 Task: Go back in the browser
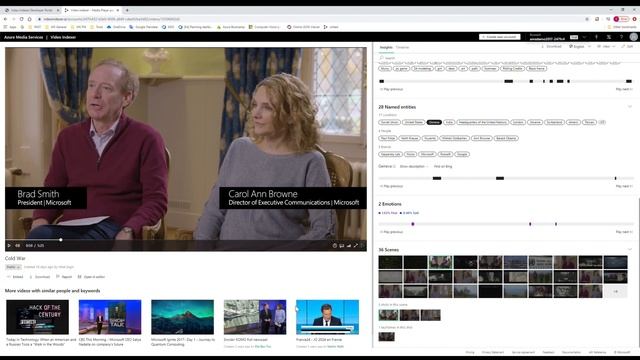(5, 19)
